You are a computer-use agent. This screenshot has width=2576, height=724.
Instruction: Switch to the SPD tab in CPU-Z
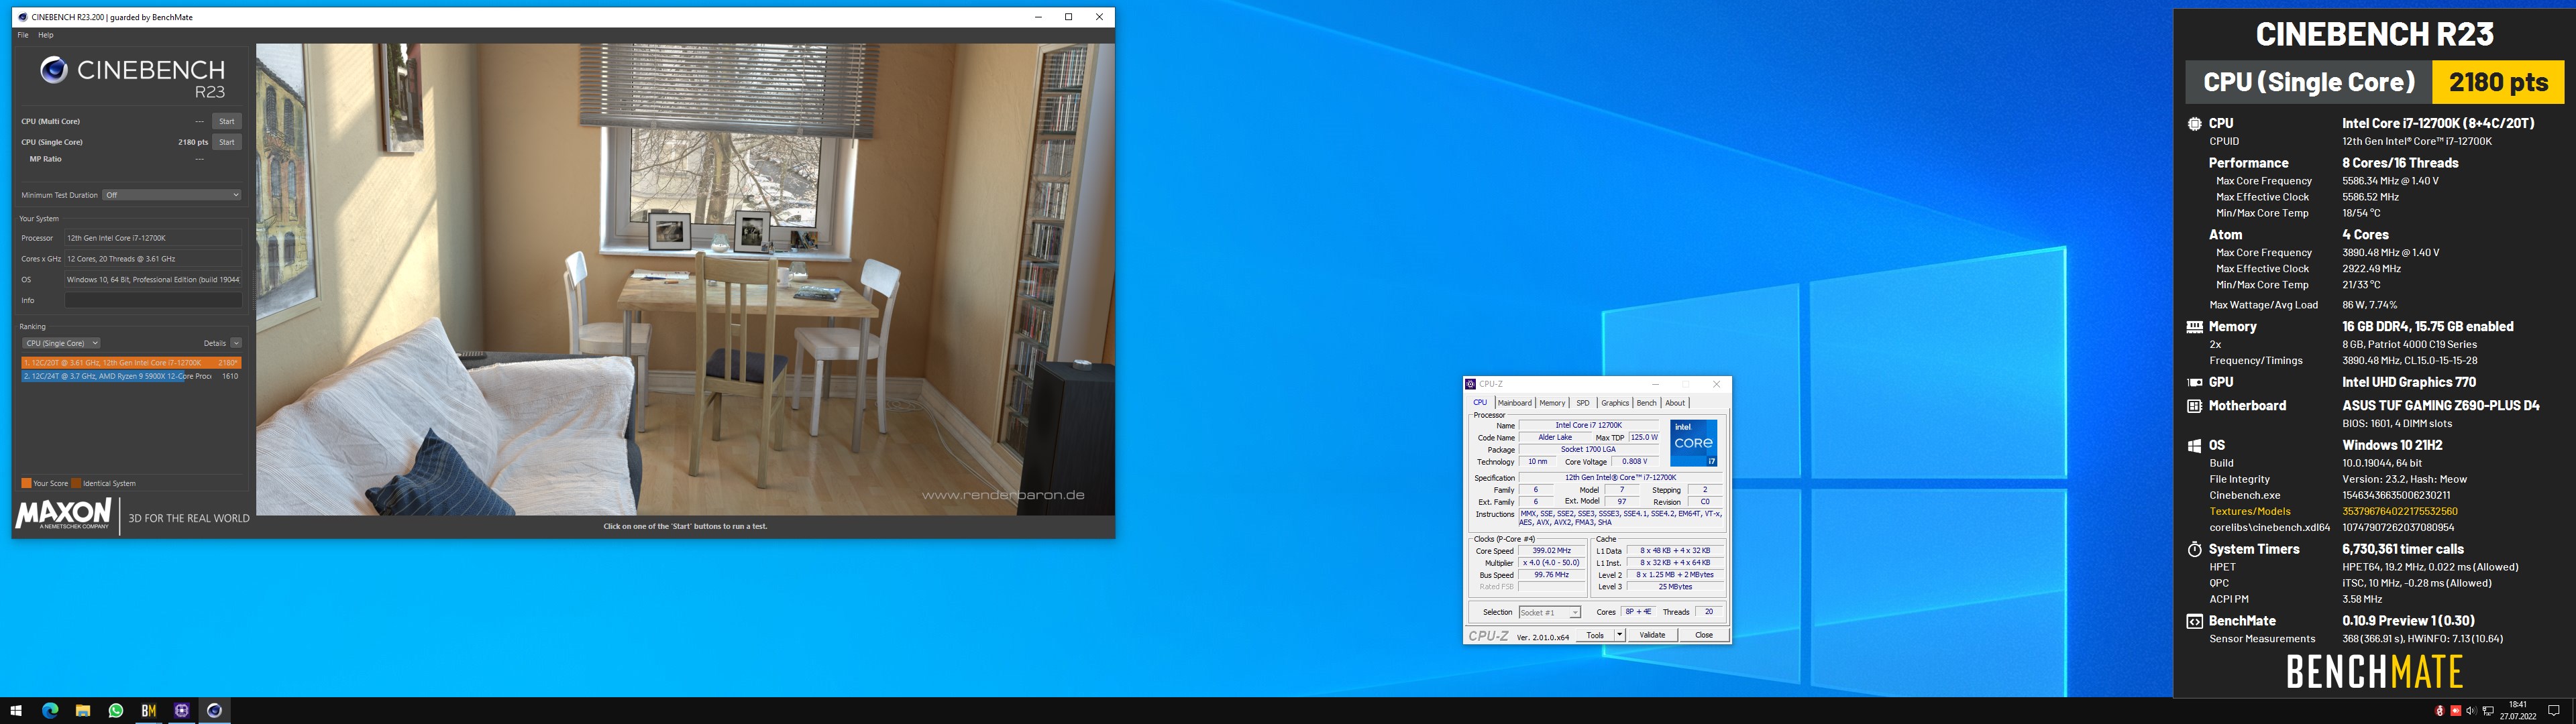coord(1583,403)
